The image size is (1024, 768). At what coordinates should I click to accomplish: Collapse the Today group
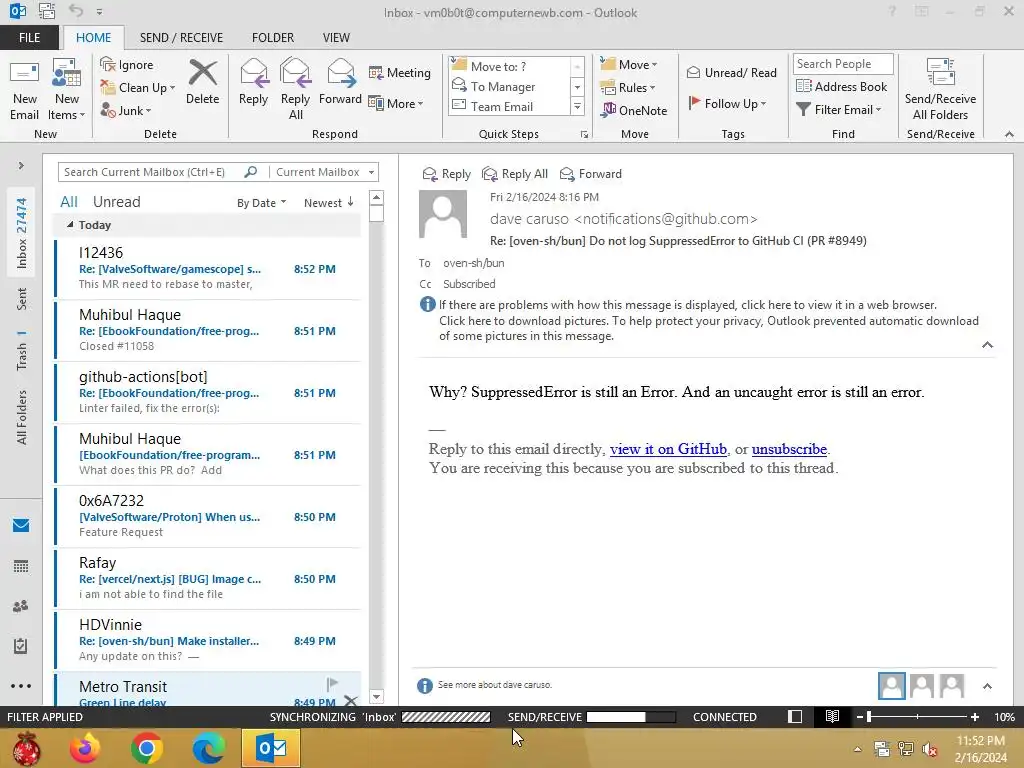(70, 225)
